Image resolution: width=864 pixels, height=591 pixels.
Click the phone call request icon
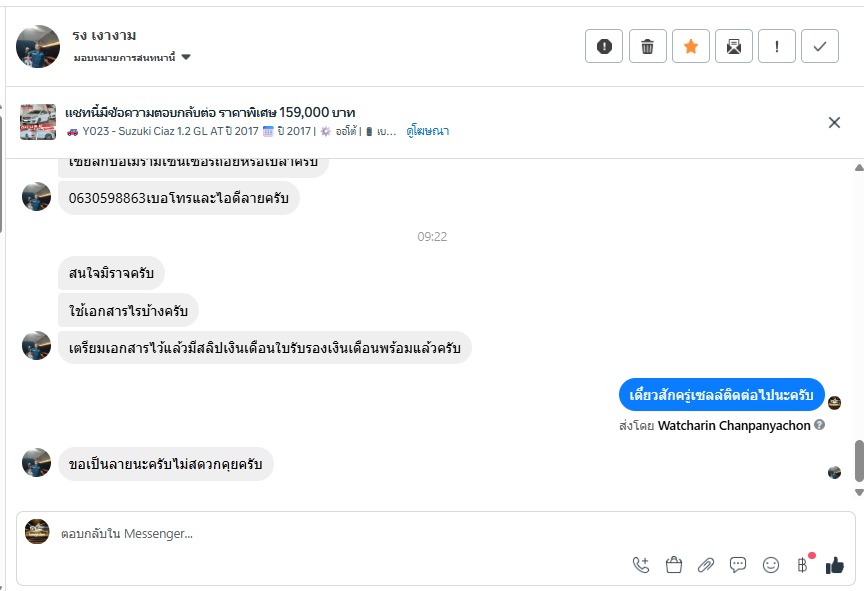click(641, 565)
